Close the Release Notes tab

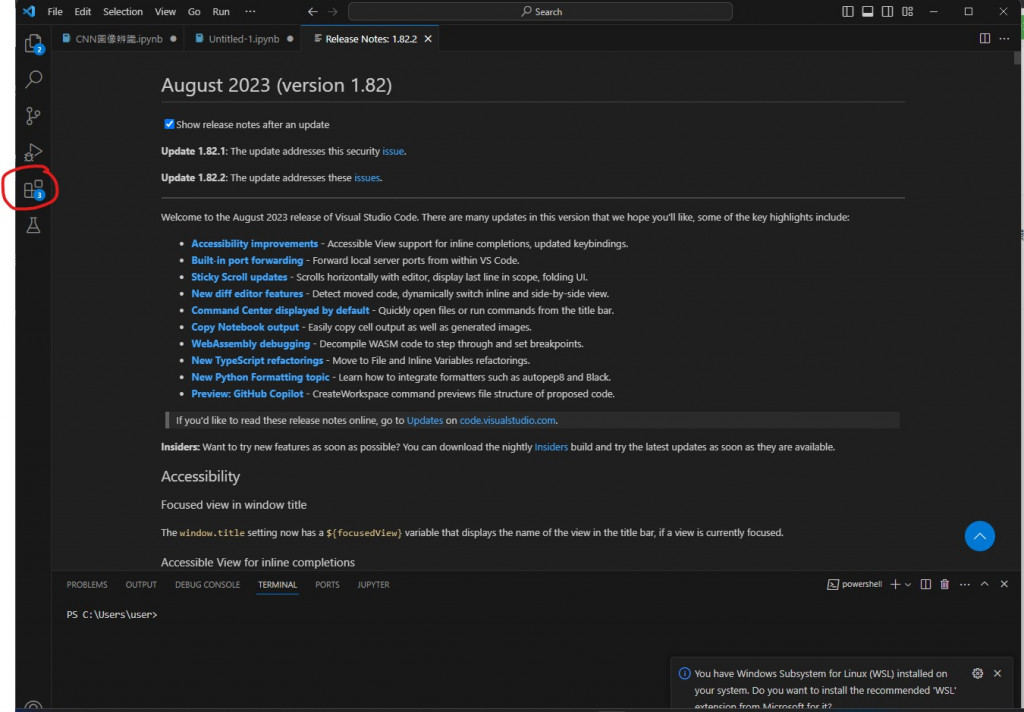point(428,39)
